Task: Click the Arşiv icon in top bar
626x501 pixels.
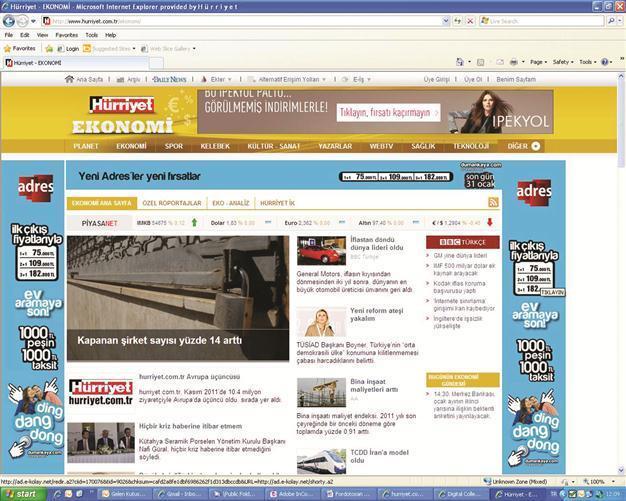Action: (120, 79)
